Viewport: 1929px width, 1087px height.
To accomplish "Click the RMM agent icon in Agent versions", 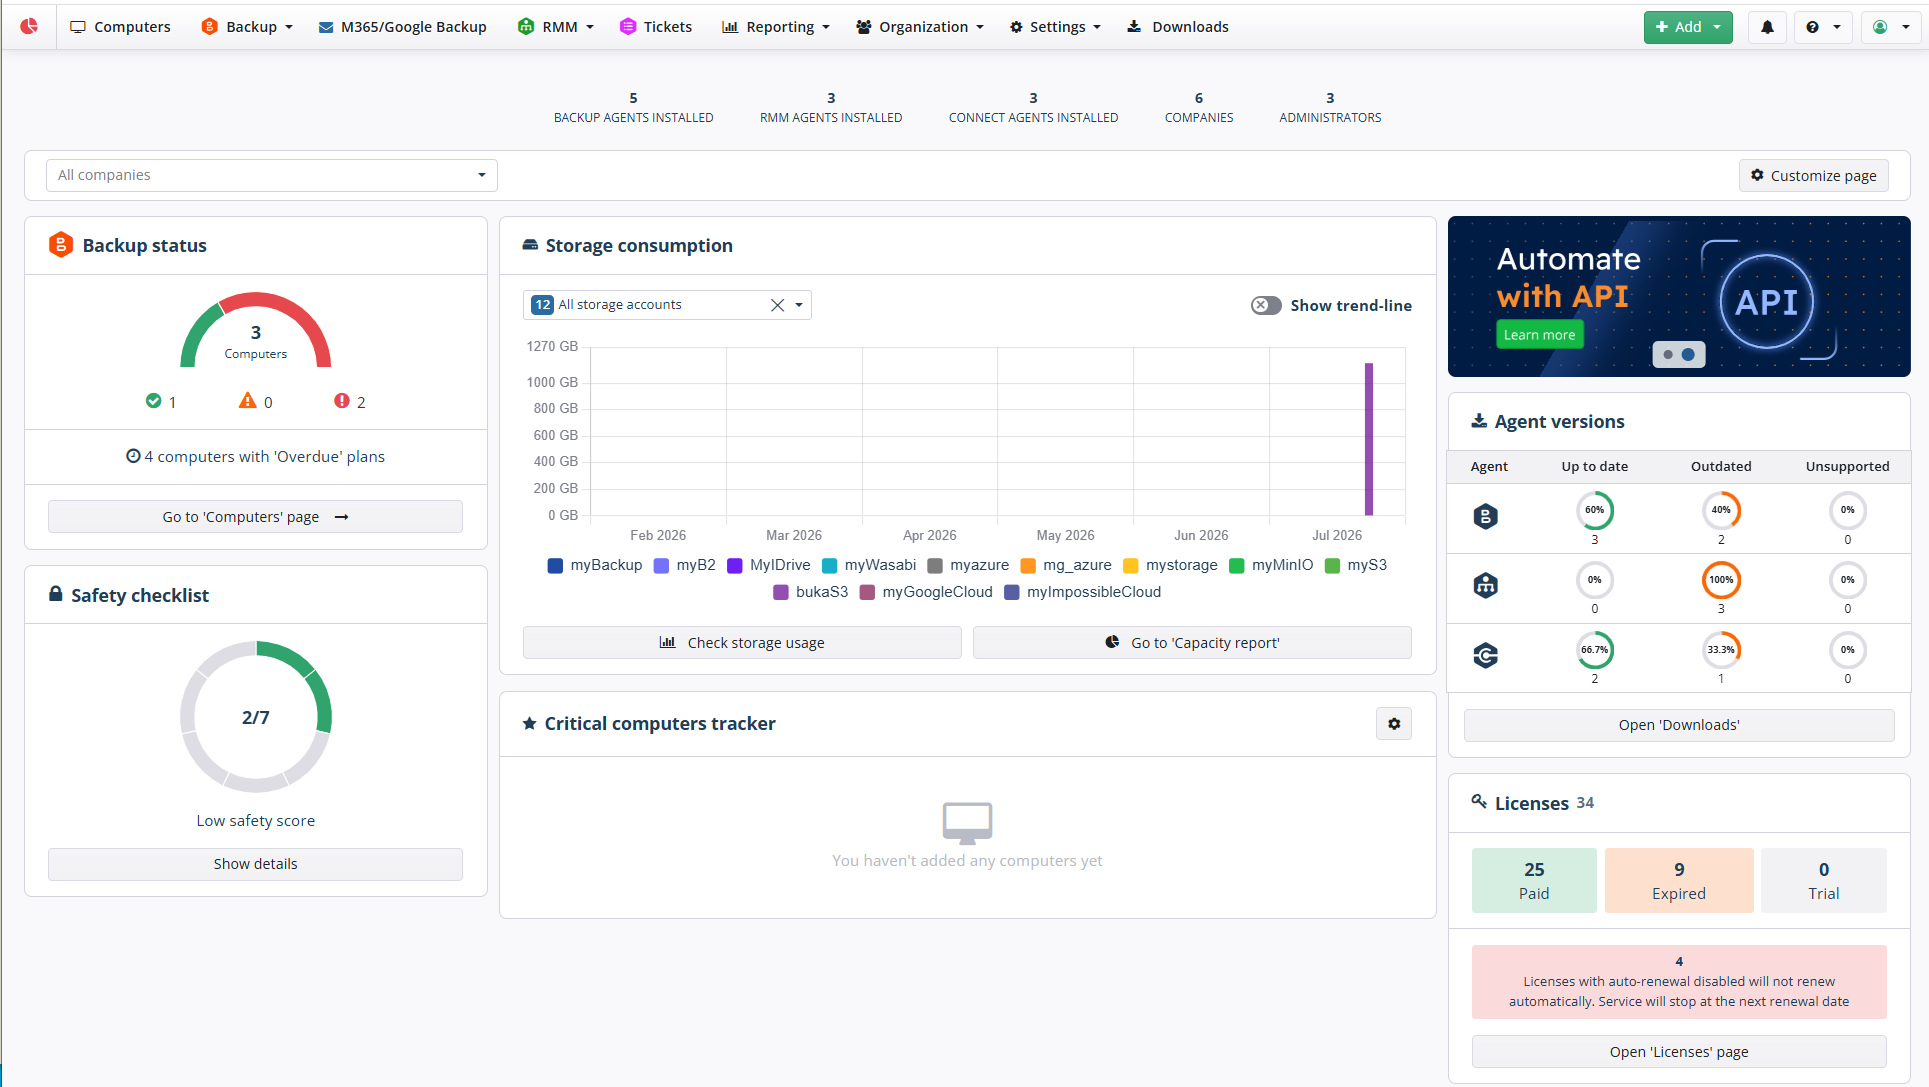I will [1485, 586].
